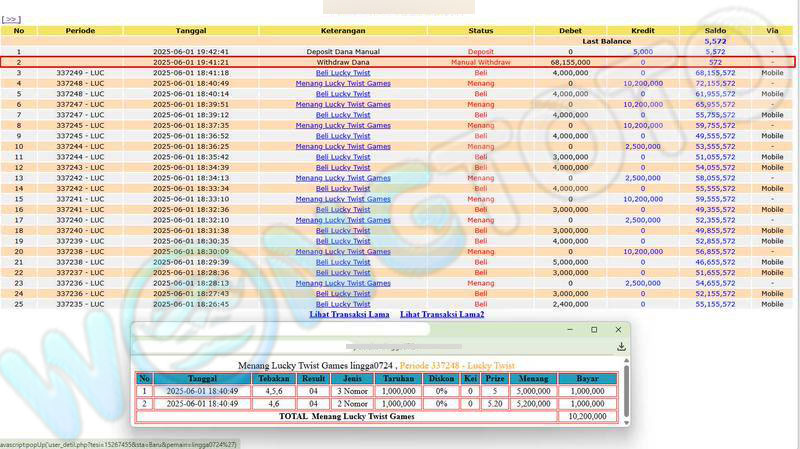Click the [>>] next page link
Screen dimensions: 800x449
click(12, 19)
